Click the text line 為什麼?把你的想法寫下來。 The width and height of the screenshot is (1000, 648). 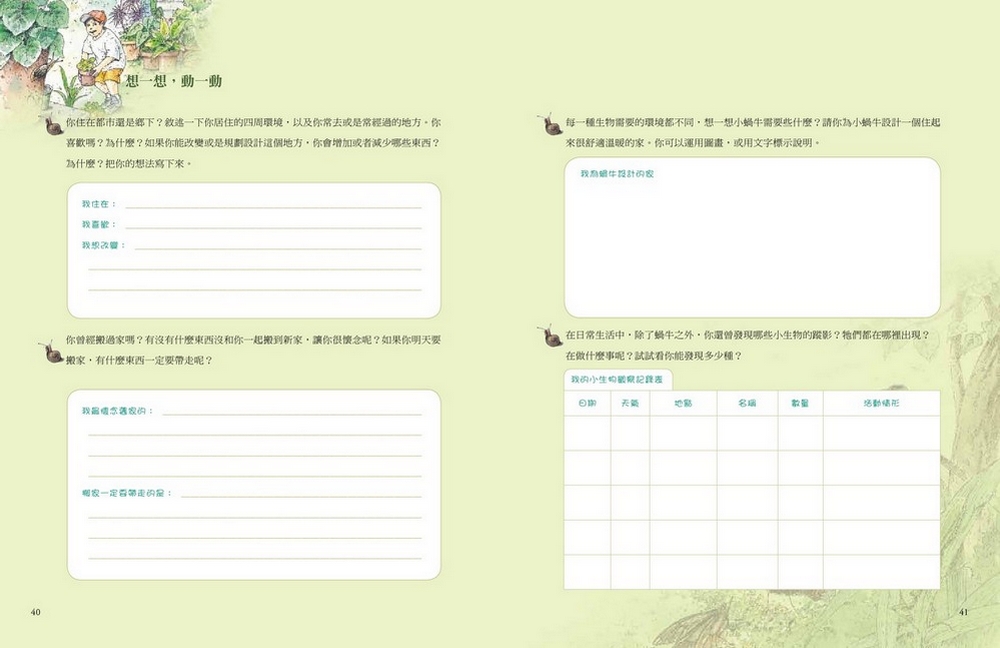(x=129, y=163)
